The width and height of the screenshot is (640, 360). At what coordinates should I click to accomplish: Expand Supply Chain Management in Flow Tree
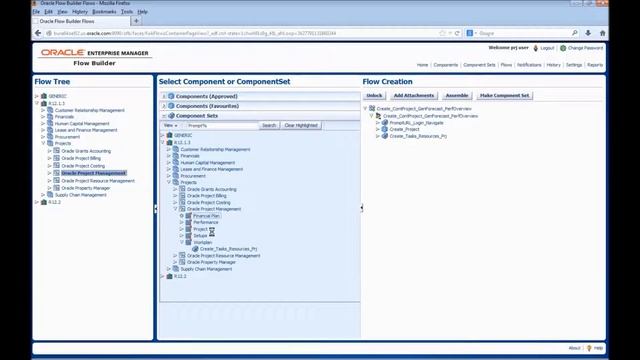coord(43,195)
